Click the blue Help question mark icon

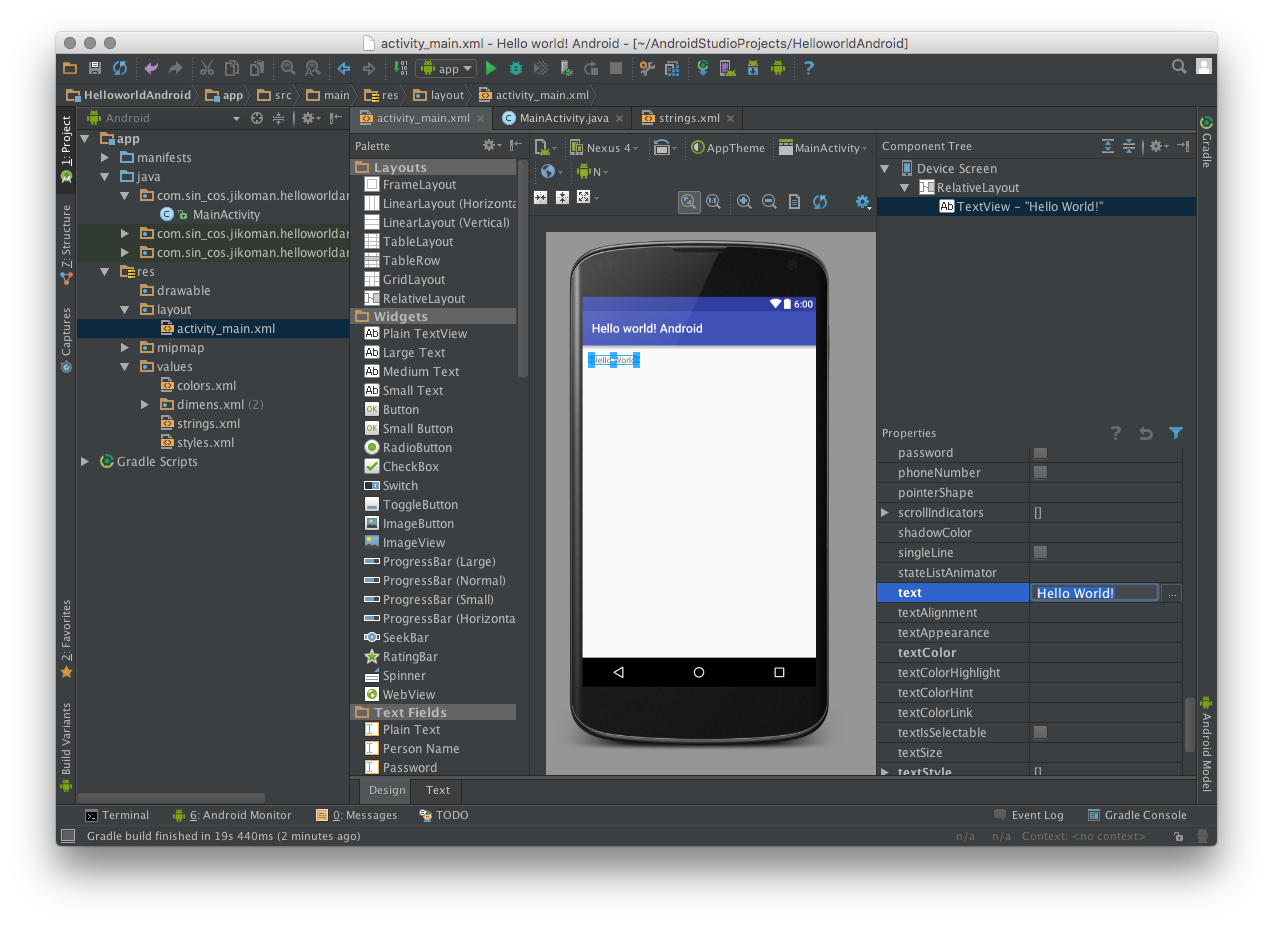809,68
